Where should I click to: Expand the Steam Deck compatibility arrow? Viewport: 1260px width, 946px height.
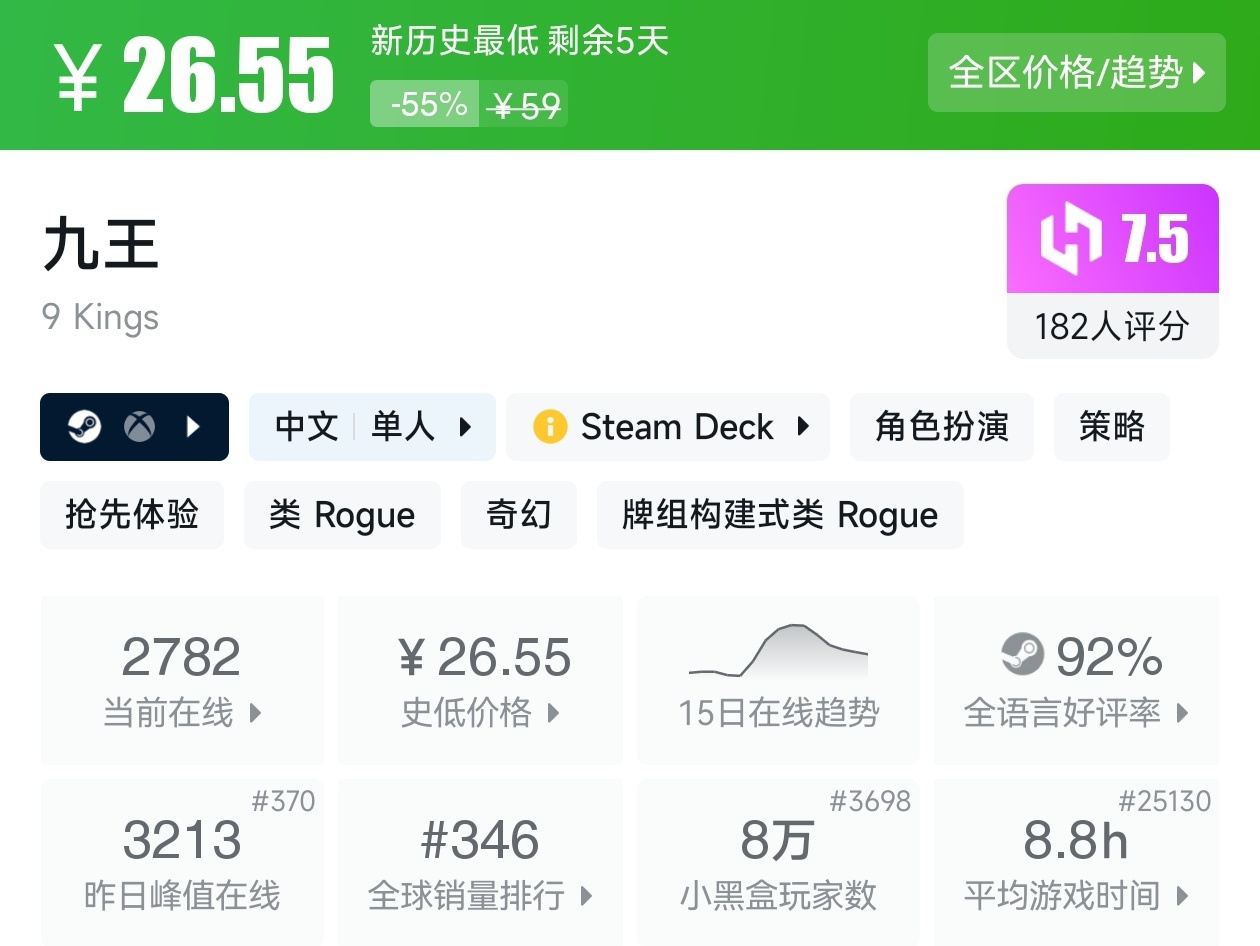(x=803, y=427)
